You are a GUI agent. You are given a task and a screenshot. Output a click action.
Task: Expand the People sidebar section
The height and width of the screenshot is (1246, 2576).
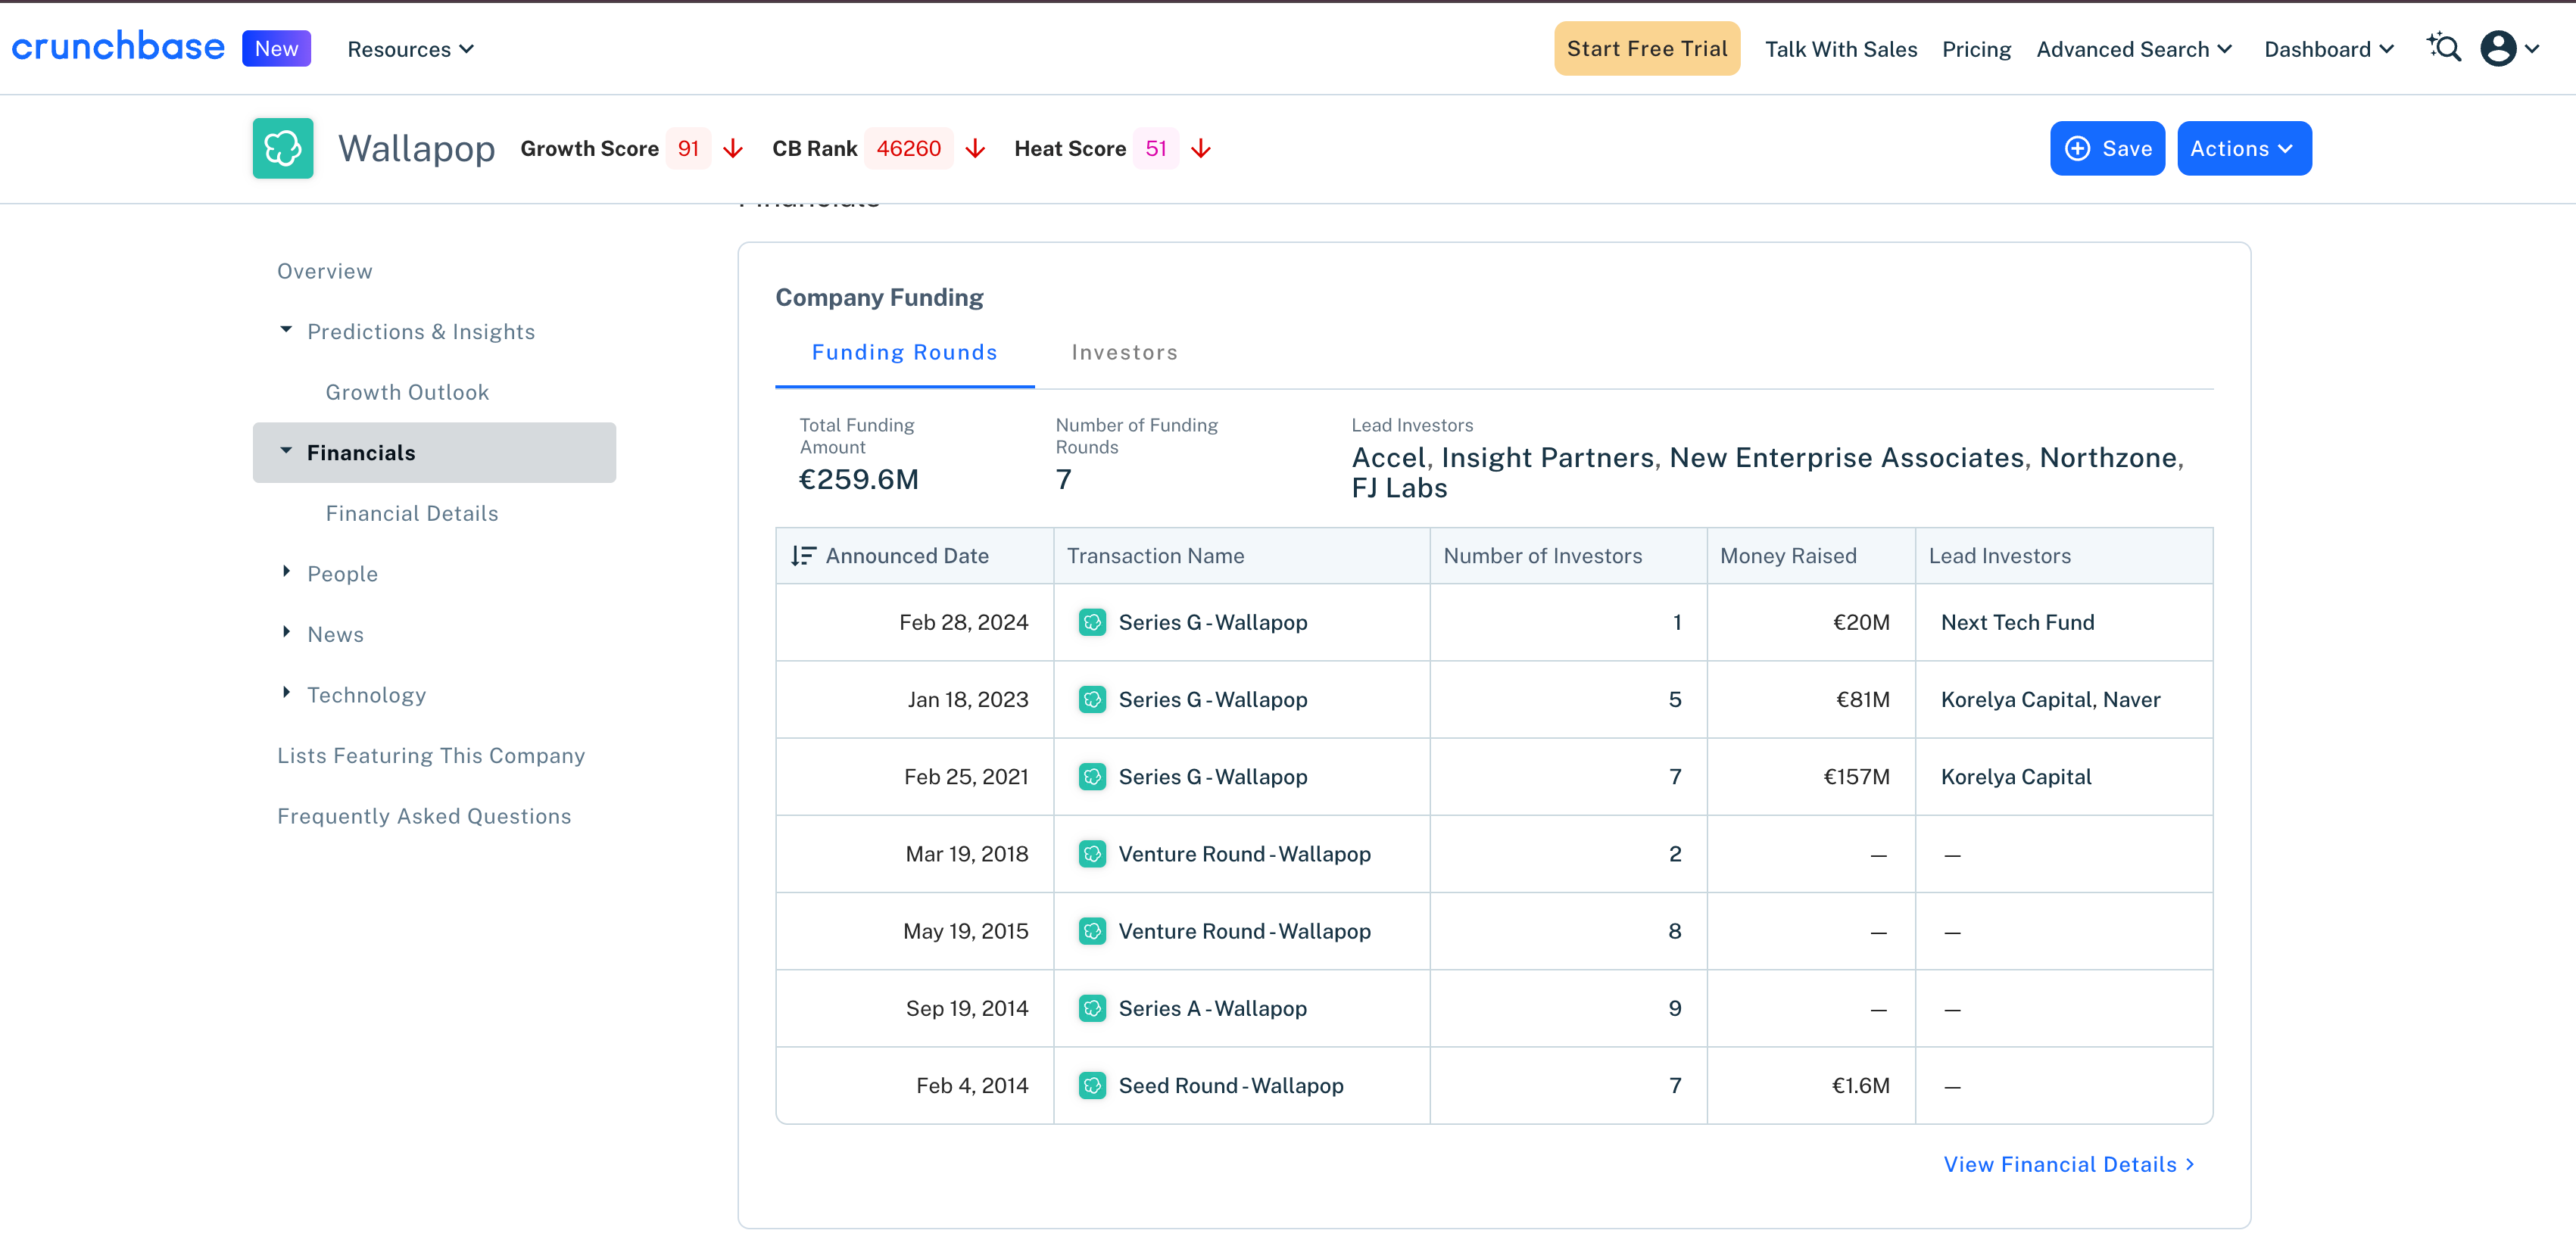click(x=286, y=573)
